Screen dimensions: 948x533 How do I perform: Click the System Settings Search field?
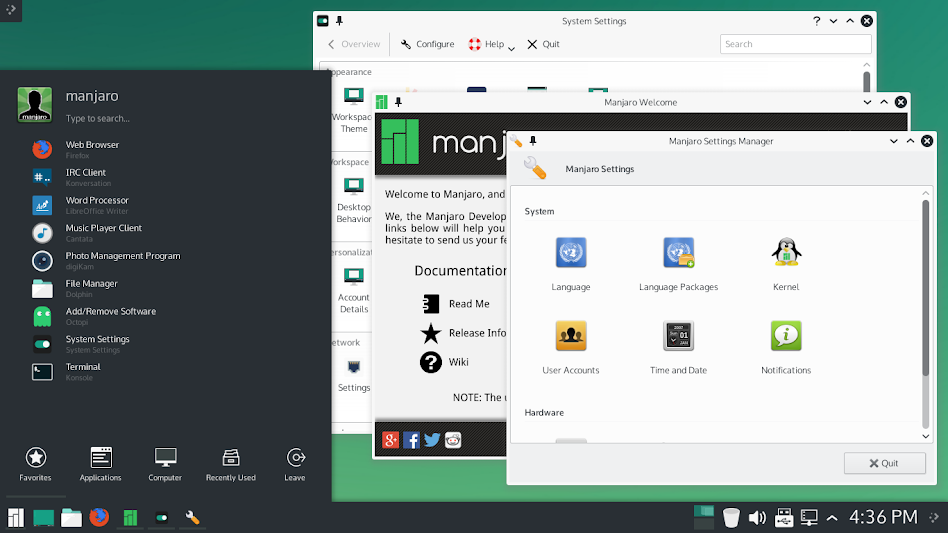pyautogui.click(x=795, y=44)
